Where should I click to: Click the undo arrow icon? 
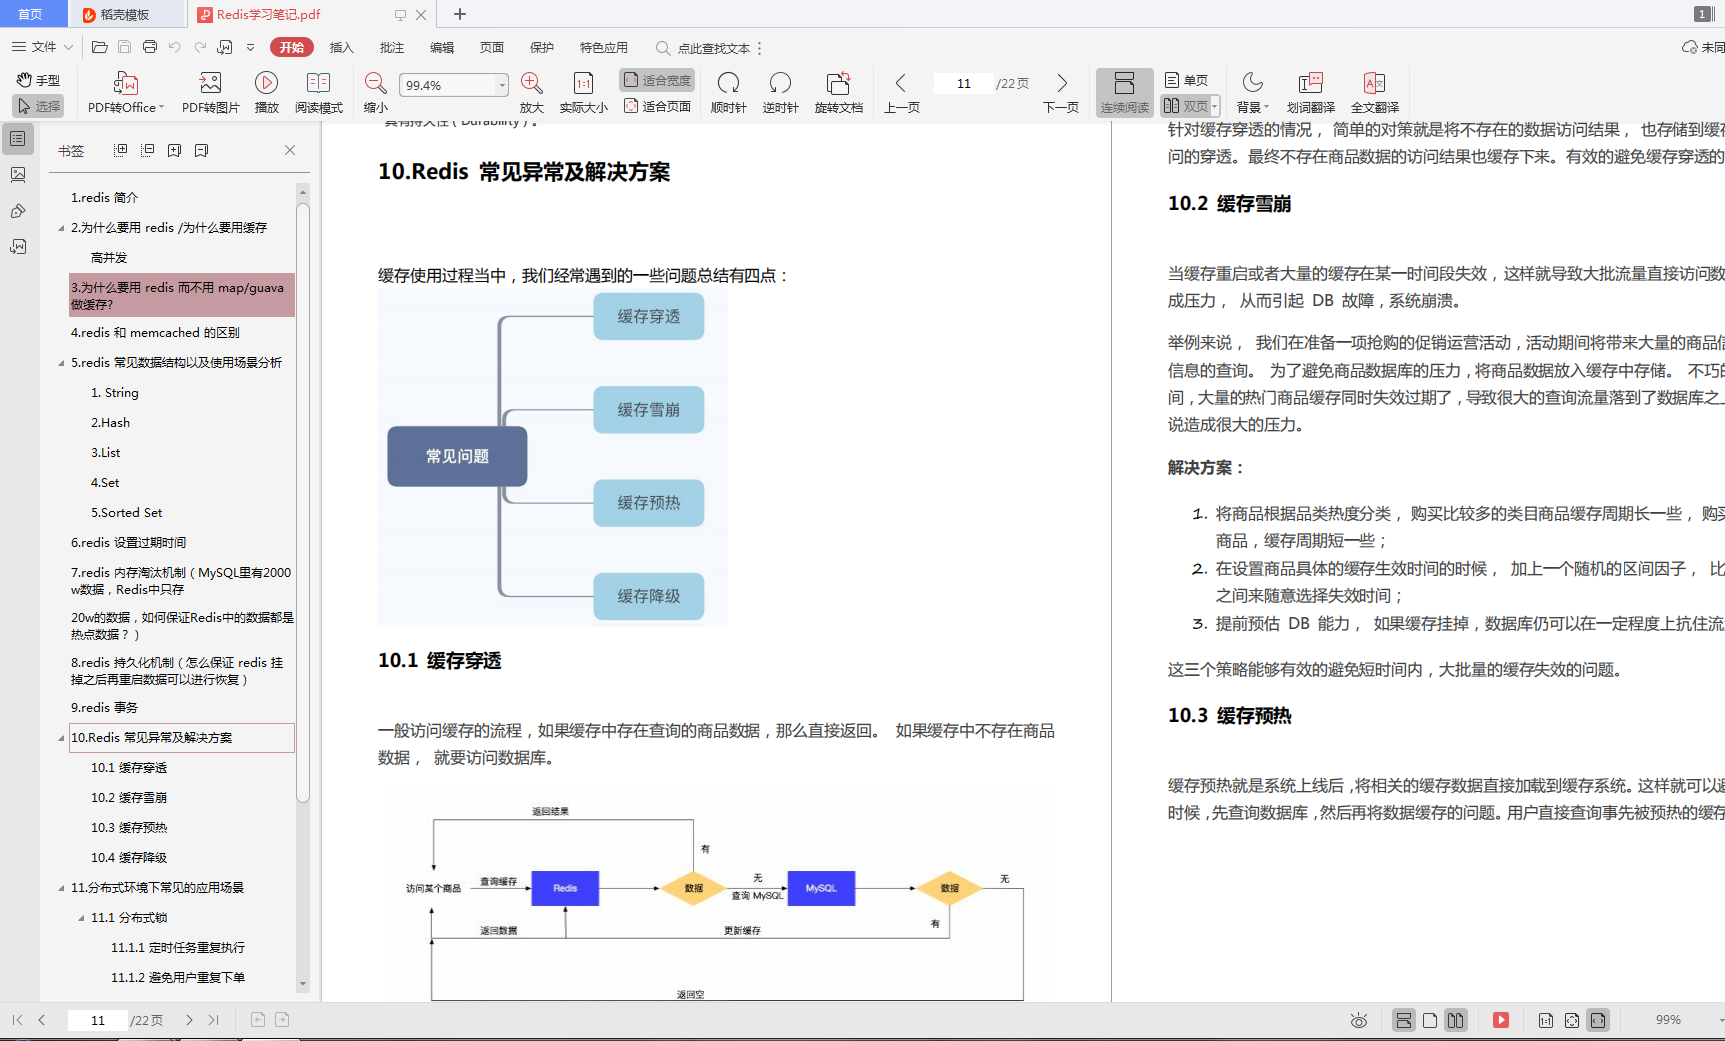175,47
